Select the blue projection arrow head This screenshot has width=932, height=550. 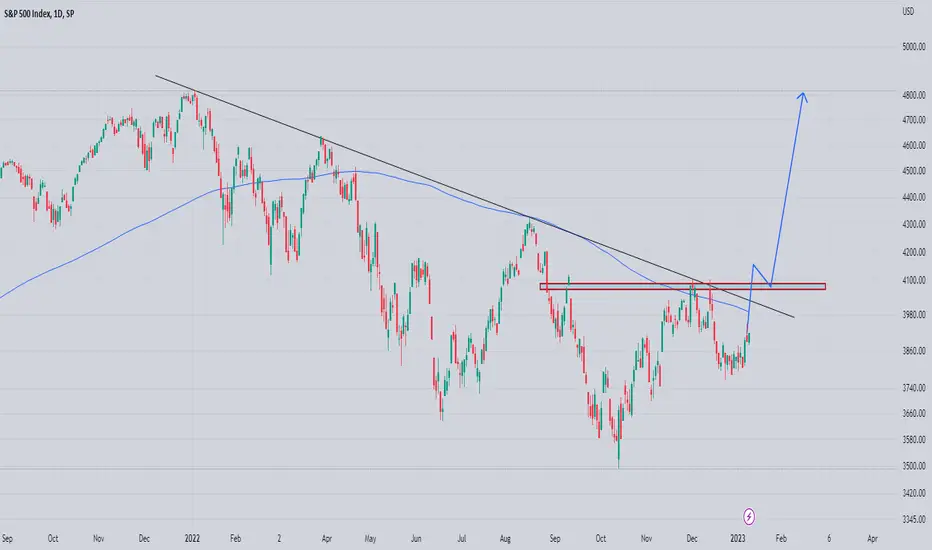[x=803, y=97]
